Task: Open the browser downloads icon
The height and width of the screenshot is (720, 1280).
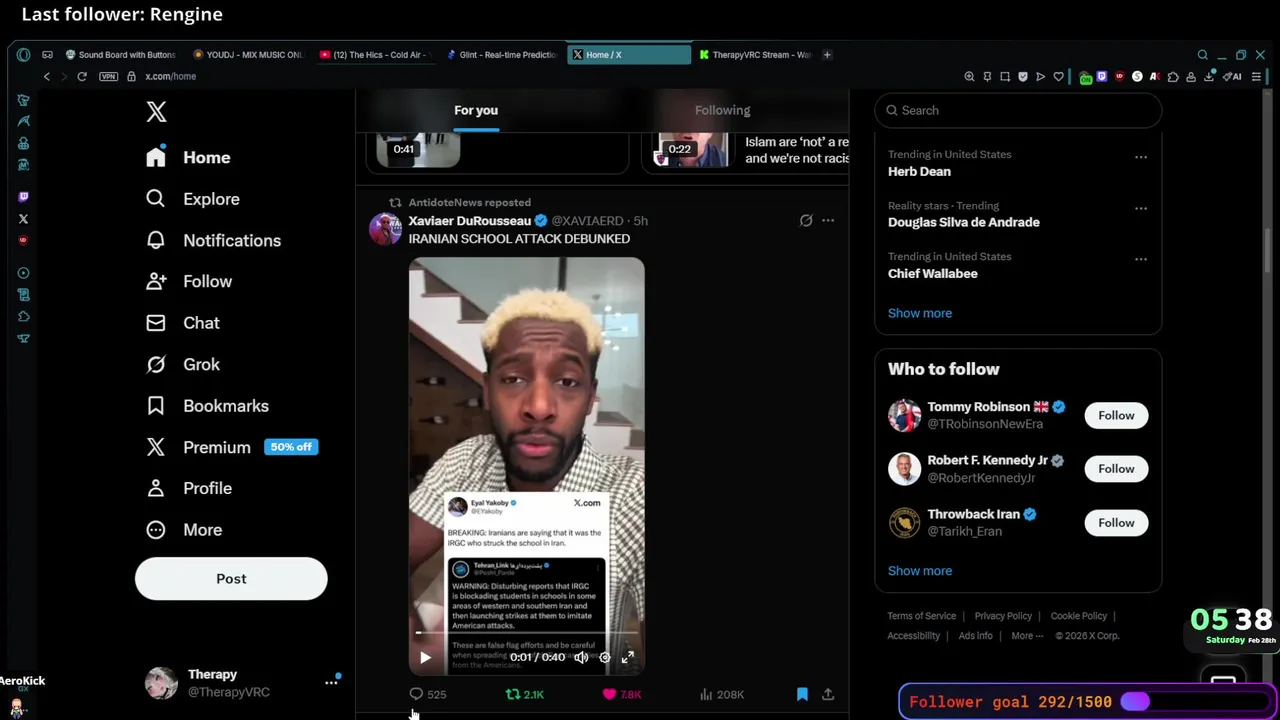Action: 1208,77
